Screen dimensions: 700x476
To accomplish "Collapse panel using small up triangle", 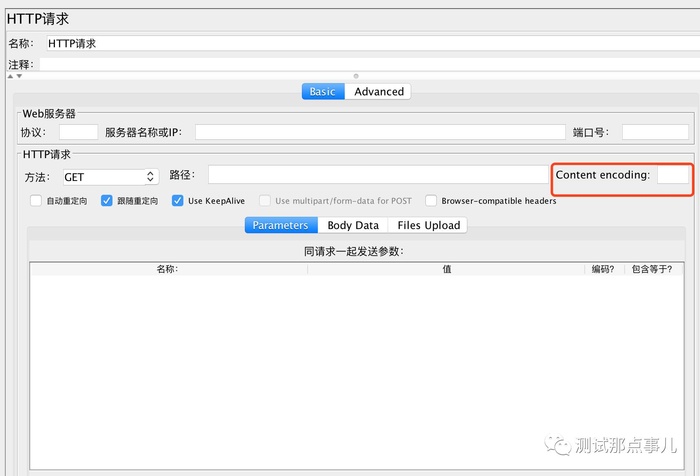I will pyautogui.click(x=10, y=76).
